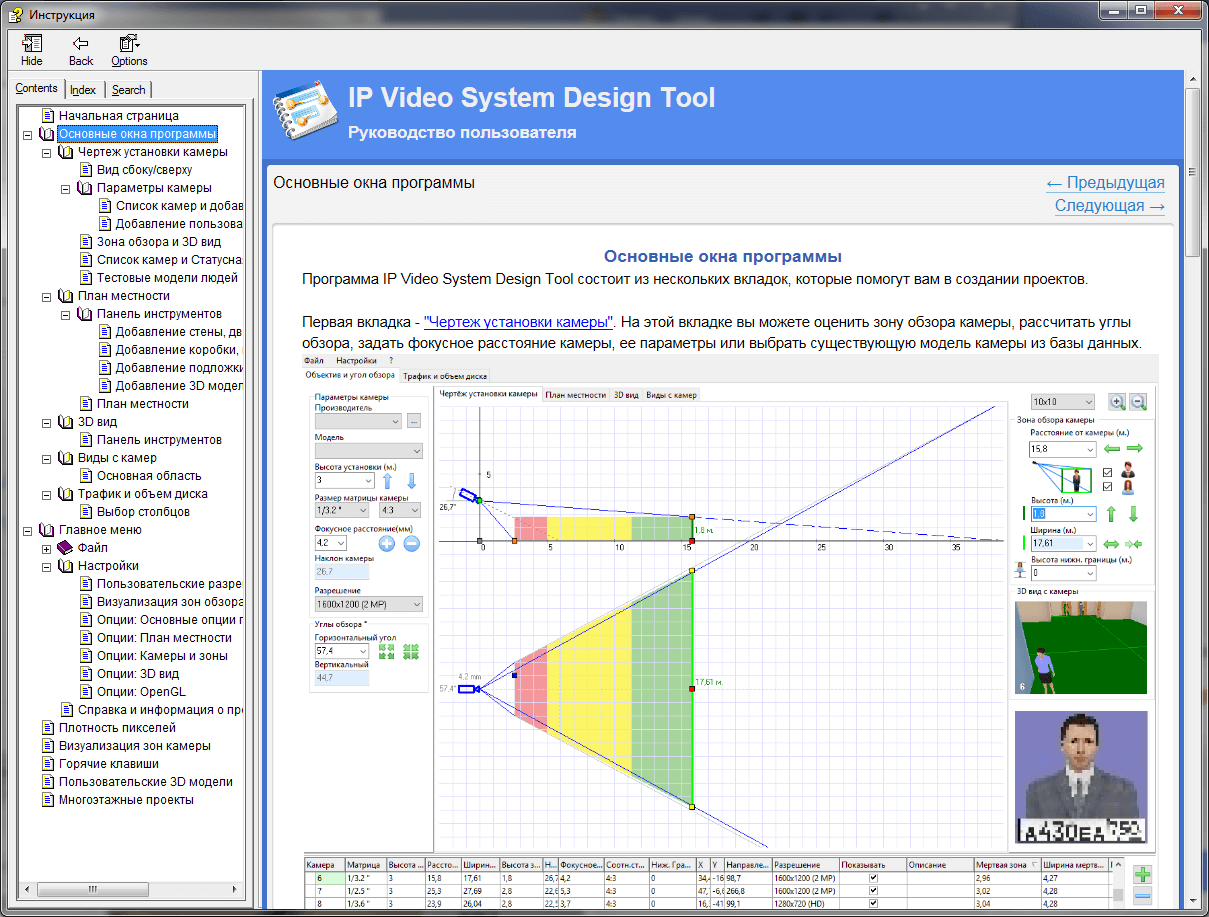The height and width of the screenshot is (917, 1209).
Task: Click the Hide toolbar icon
Action: point(32,44)
